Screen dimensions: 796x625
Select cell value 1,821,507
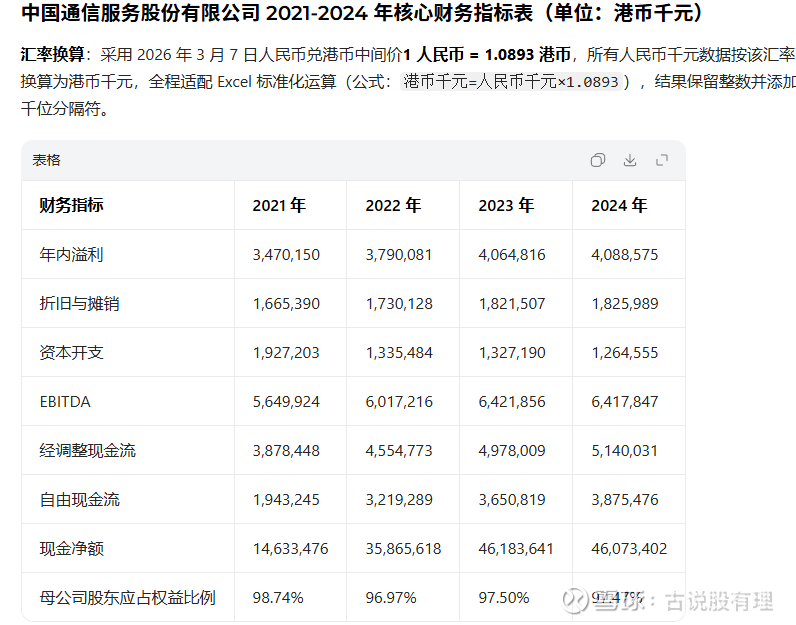(x=512, y=304)
